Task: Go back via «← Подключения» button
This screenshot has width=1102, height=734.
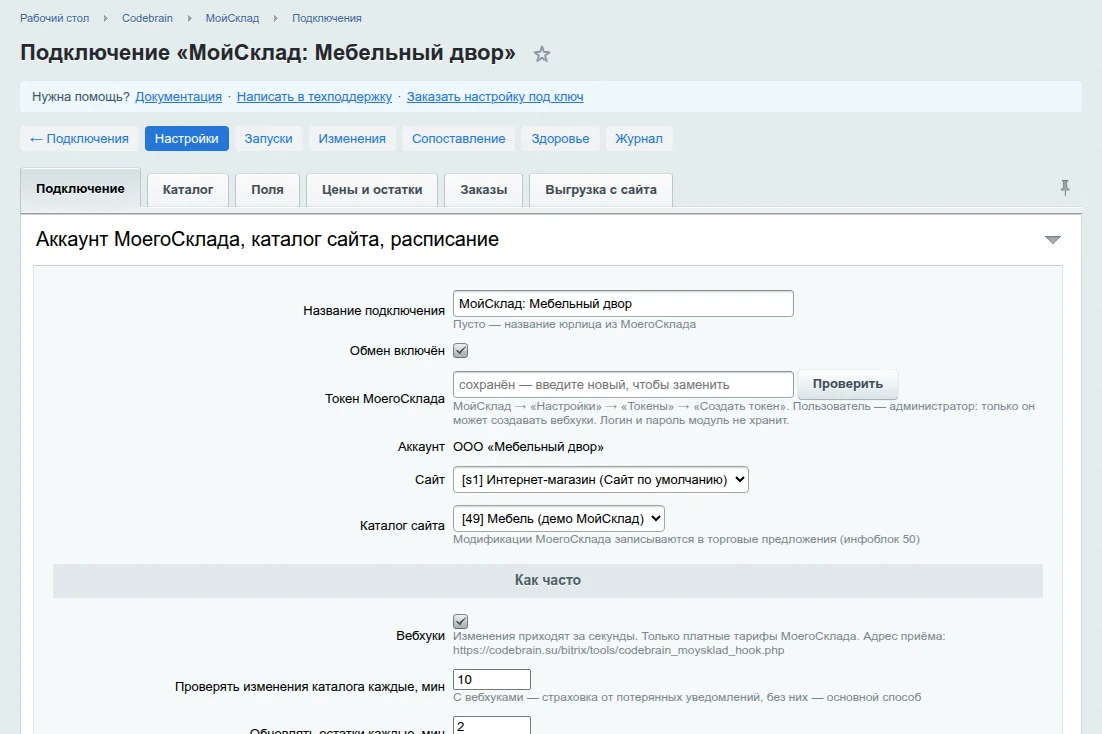Action: click(79, 139)
